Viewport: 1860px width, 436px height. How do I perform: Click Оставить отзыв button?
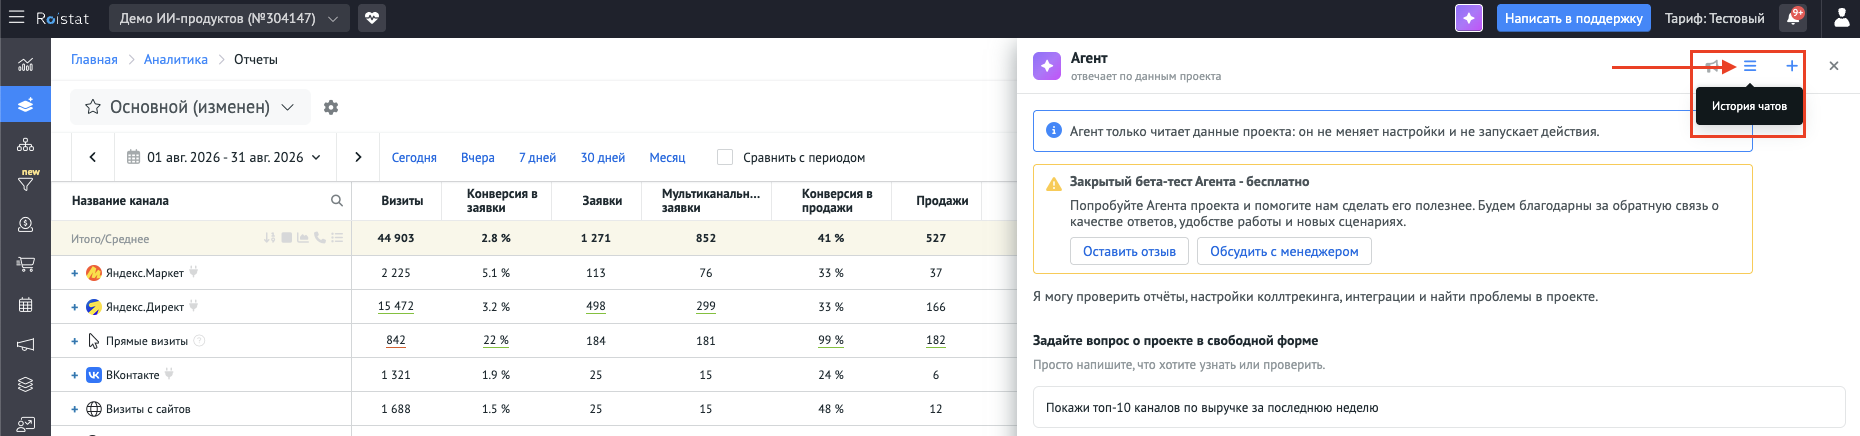pyautogui.click(x=1129, y=251)
